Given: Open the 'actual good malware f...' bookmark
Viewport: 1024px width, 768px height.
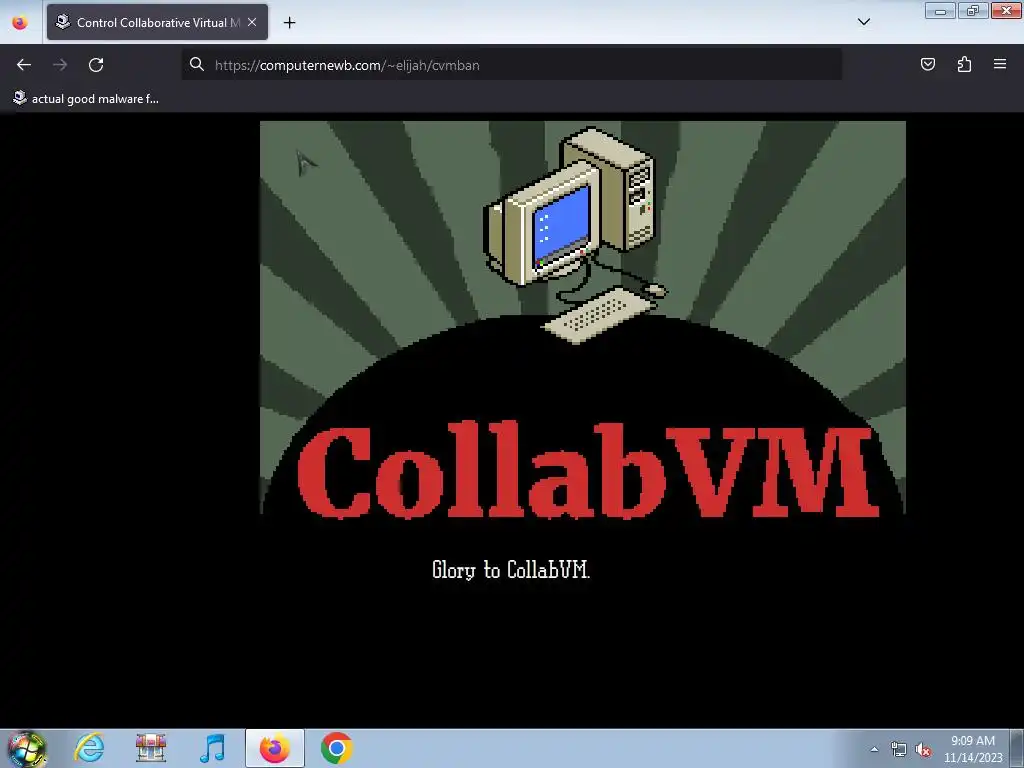Looking at the screenshot, I should (x=86, y=99).
